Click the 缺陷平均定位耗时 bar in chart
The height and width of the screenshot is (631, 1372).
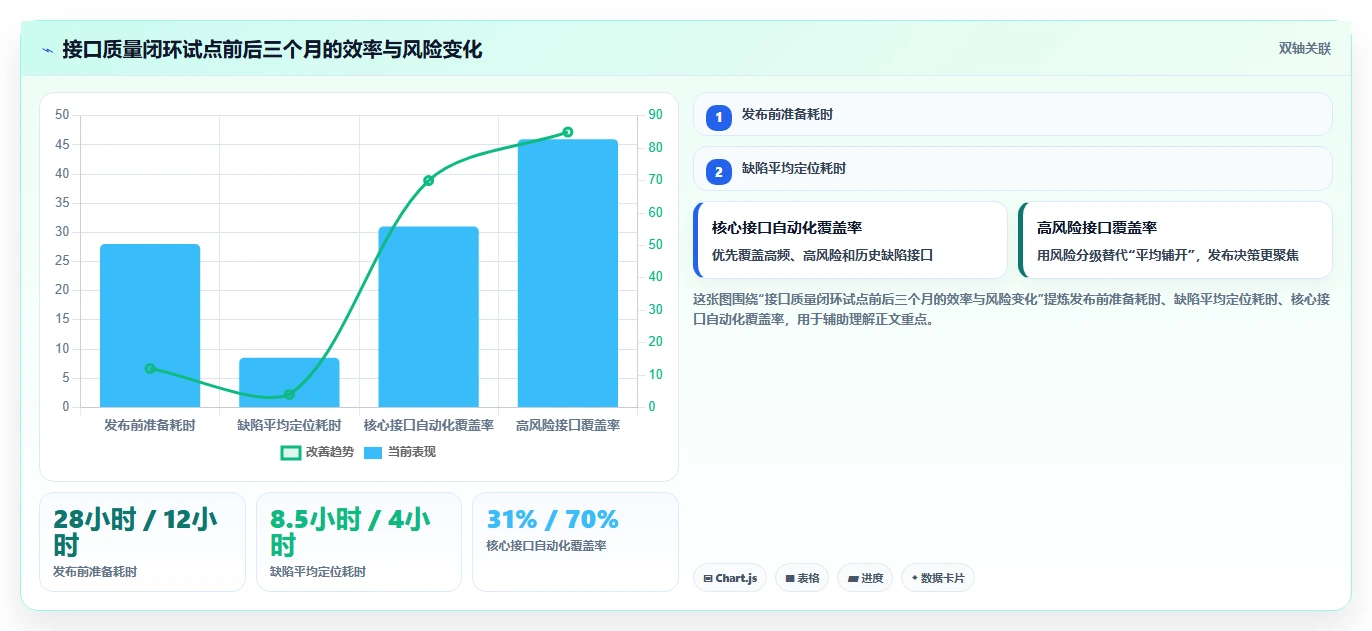click(x=289, y=382)
